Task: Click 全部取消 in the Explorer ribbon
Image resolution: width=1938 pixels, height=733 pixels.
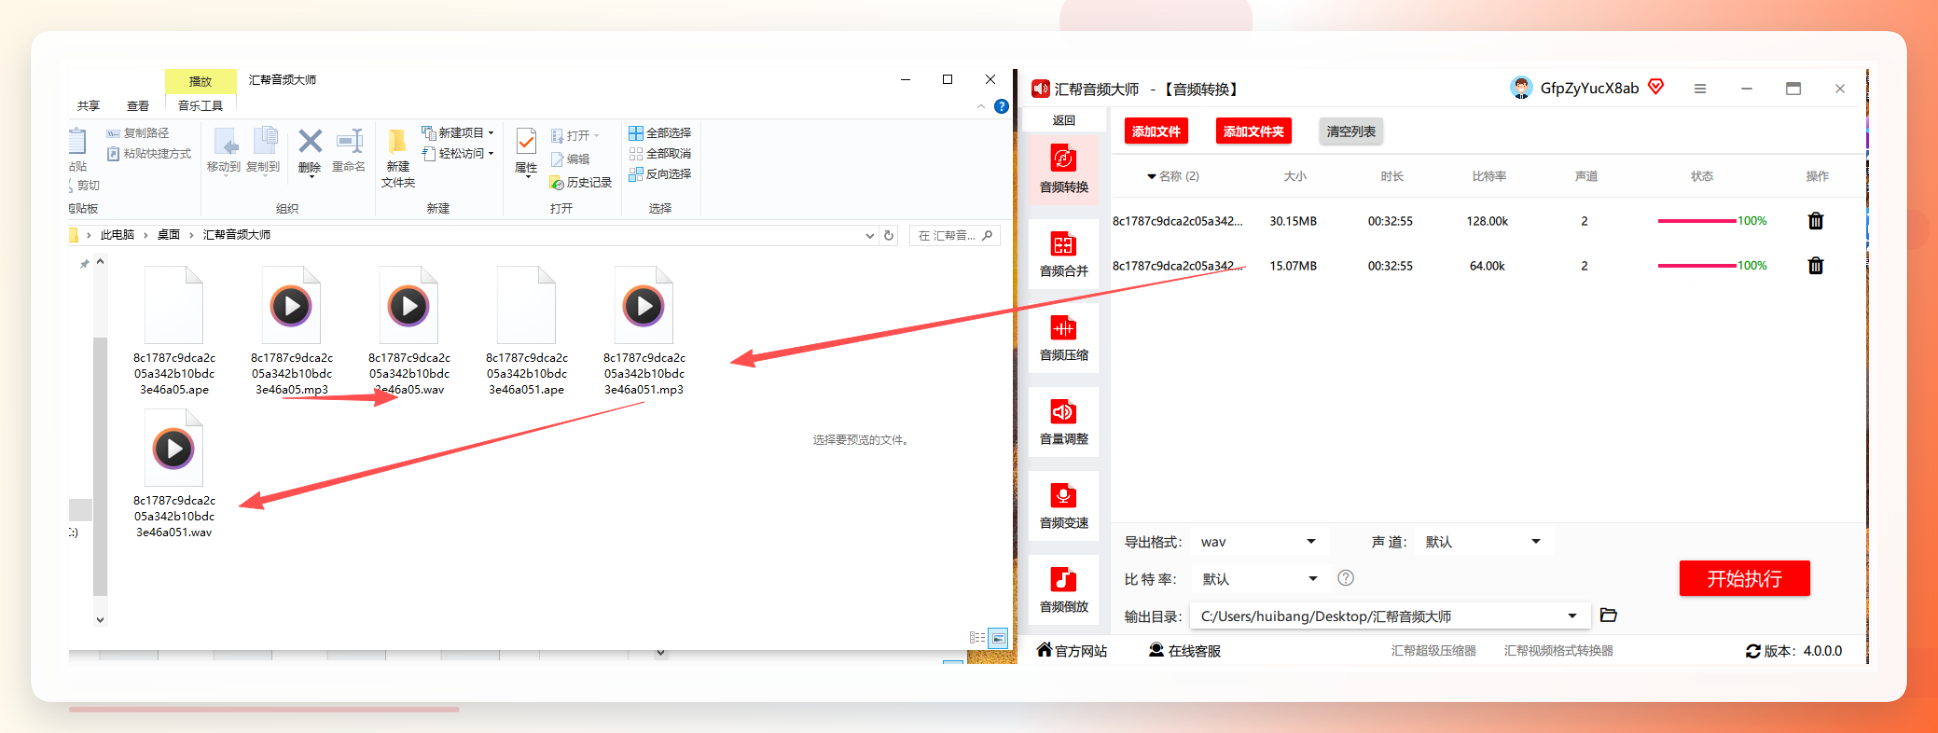Action: point(660,154)
